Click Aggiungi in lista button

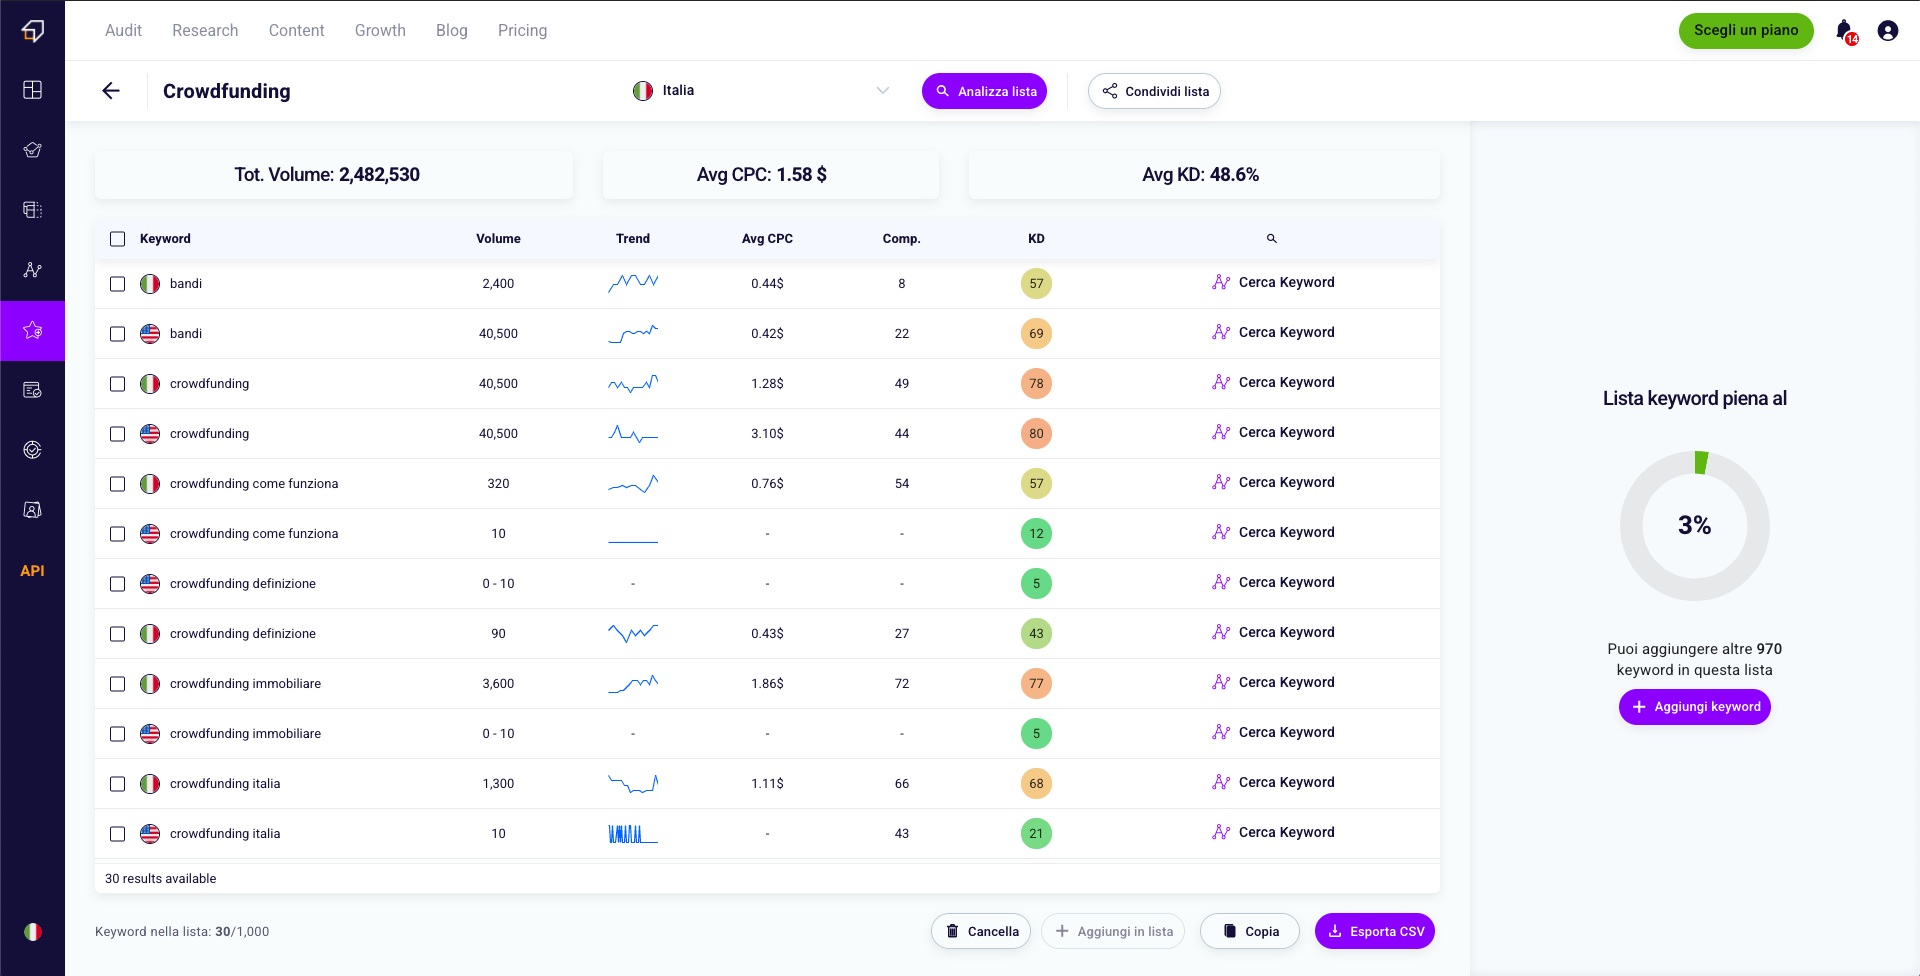(x=1113, y=931)
